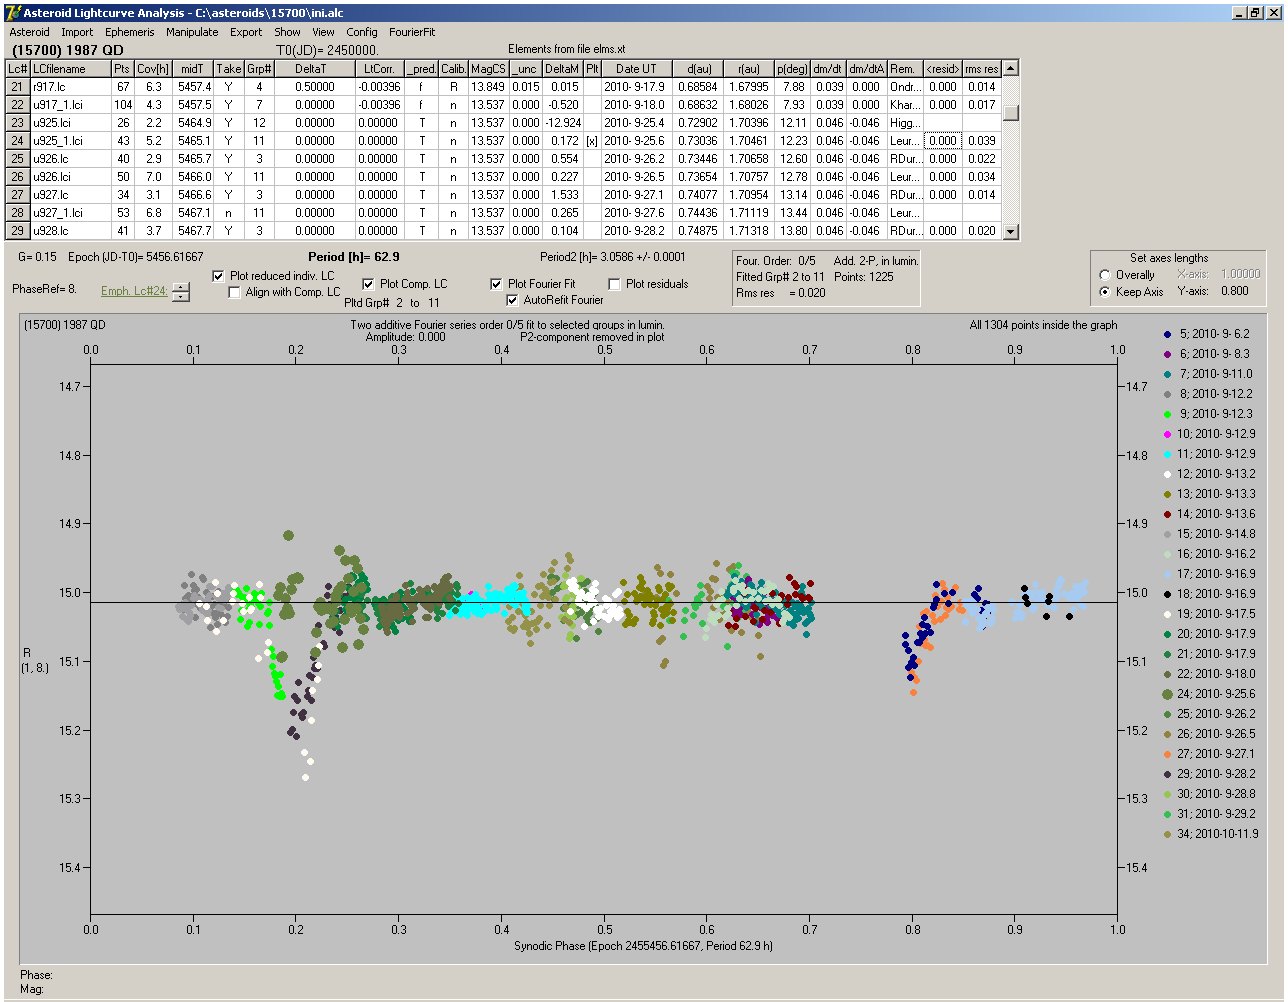The image size is (1288, 1002).
Task: Select the Overally axes radio button
Action: pos(1105,275)
